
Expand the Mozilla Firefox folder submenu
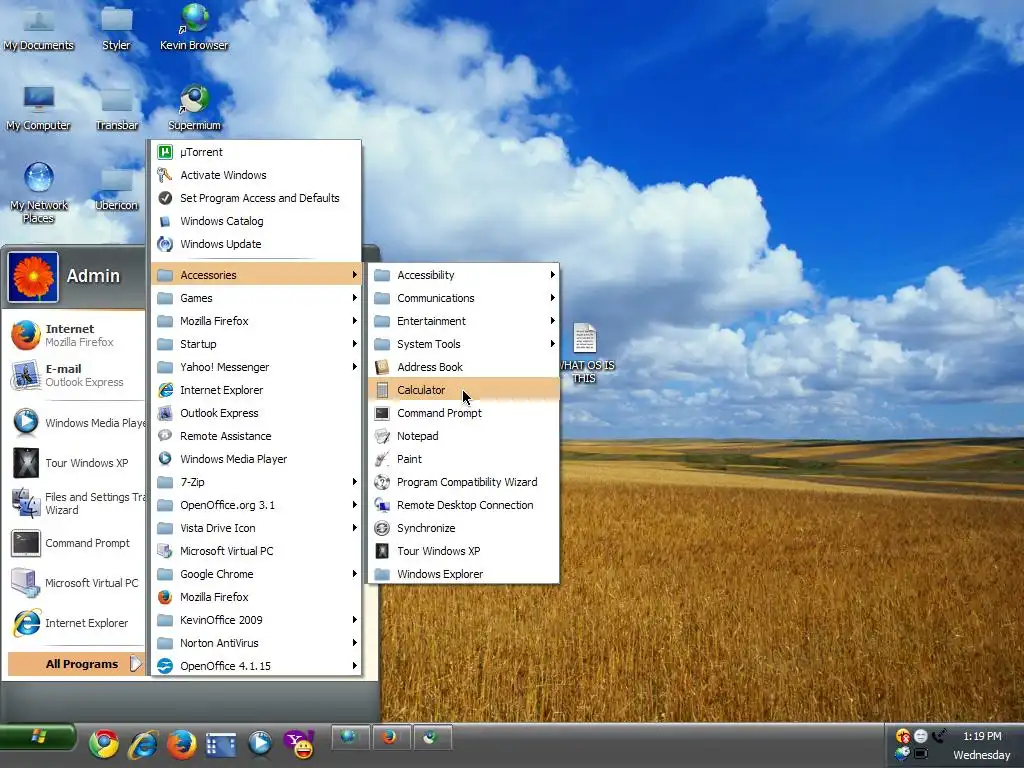point(257,321)
